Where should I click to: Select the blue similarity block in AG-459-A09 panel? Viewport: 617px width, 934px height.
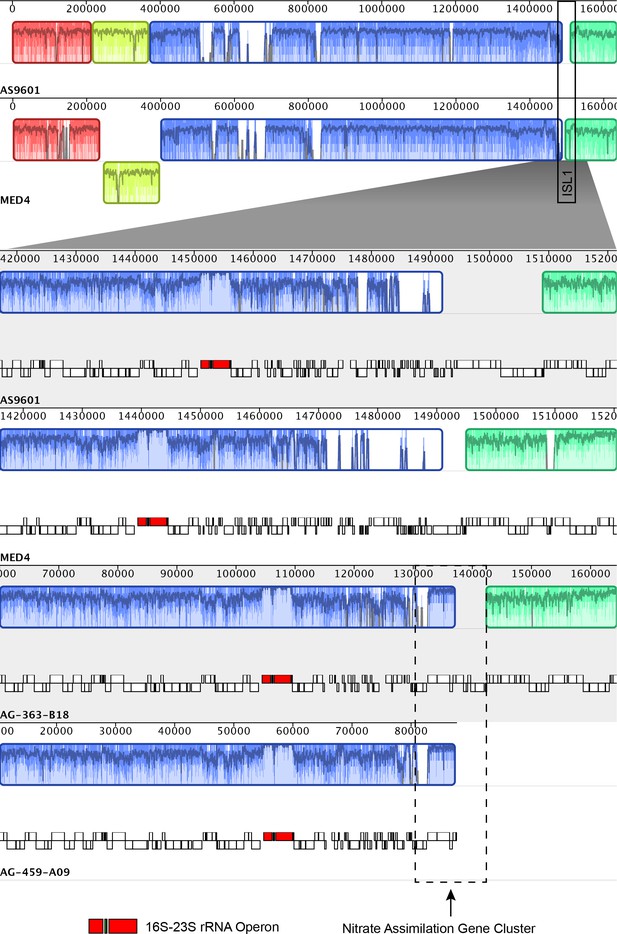point(228,764)
